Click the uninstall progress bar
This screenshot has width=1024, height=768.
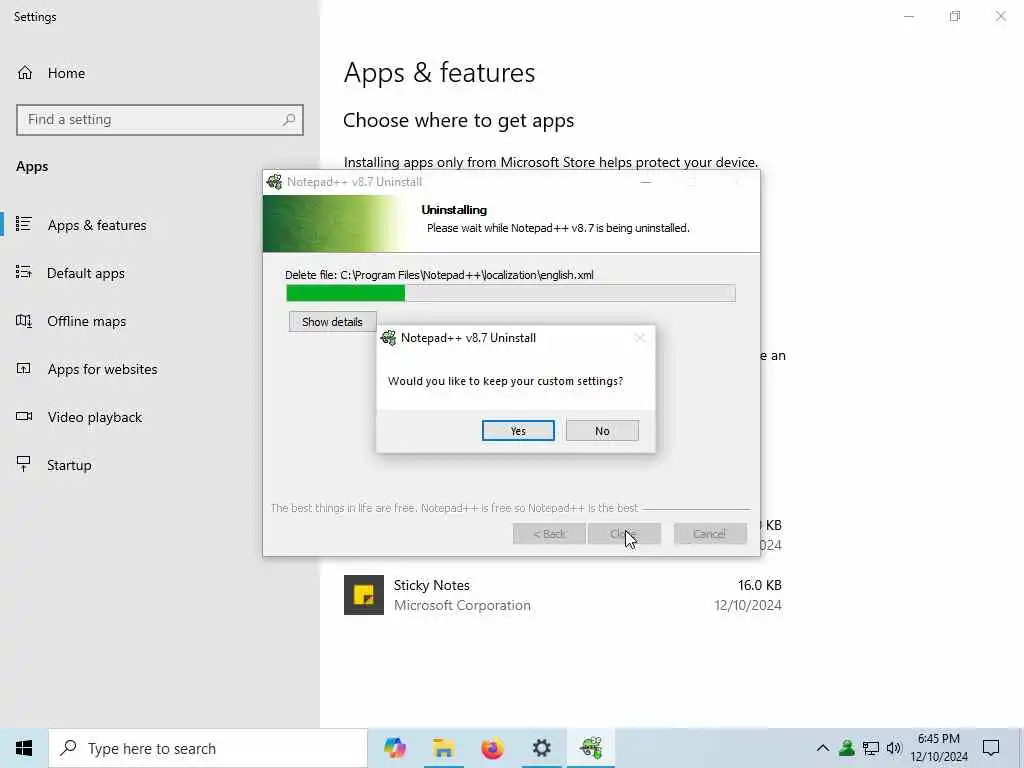tap(511, 293)
